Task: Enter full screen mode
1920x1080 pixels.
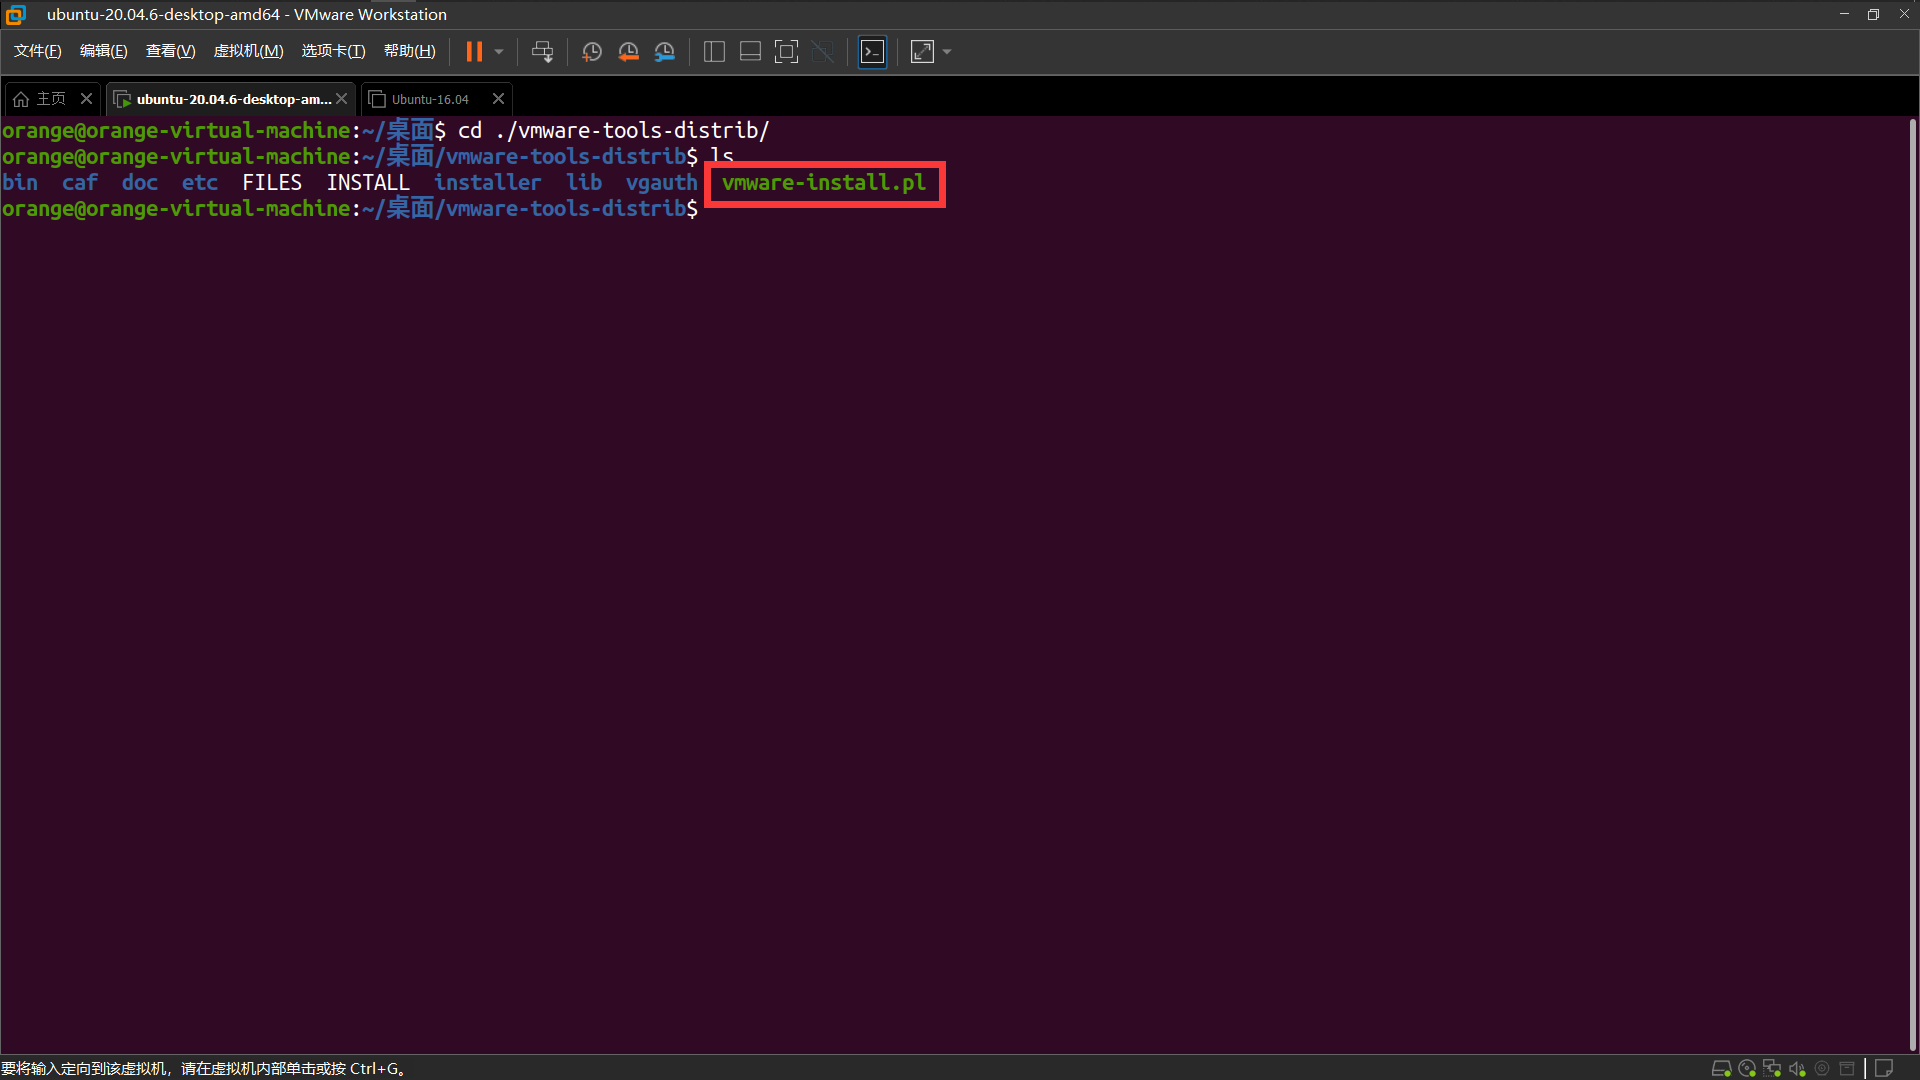Action: click(787, 52)
